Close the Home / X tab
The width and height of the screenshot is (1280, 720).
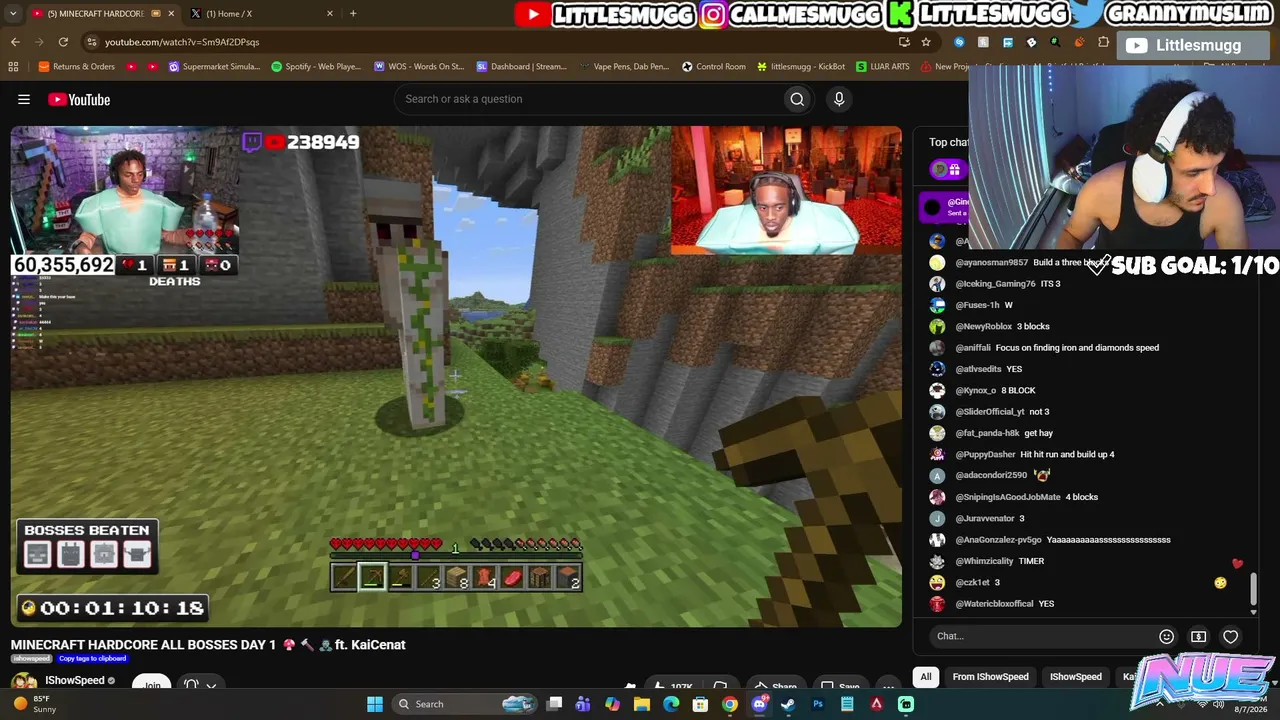329,13
